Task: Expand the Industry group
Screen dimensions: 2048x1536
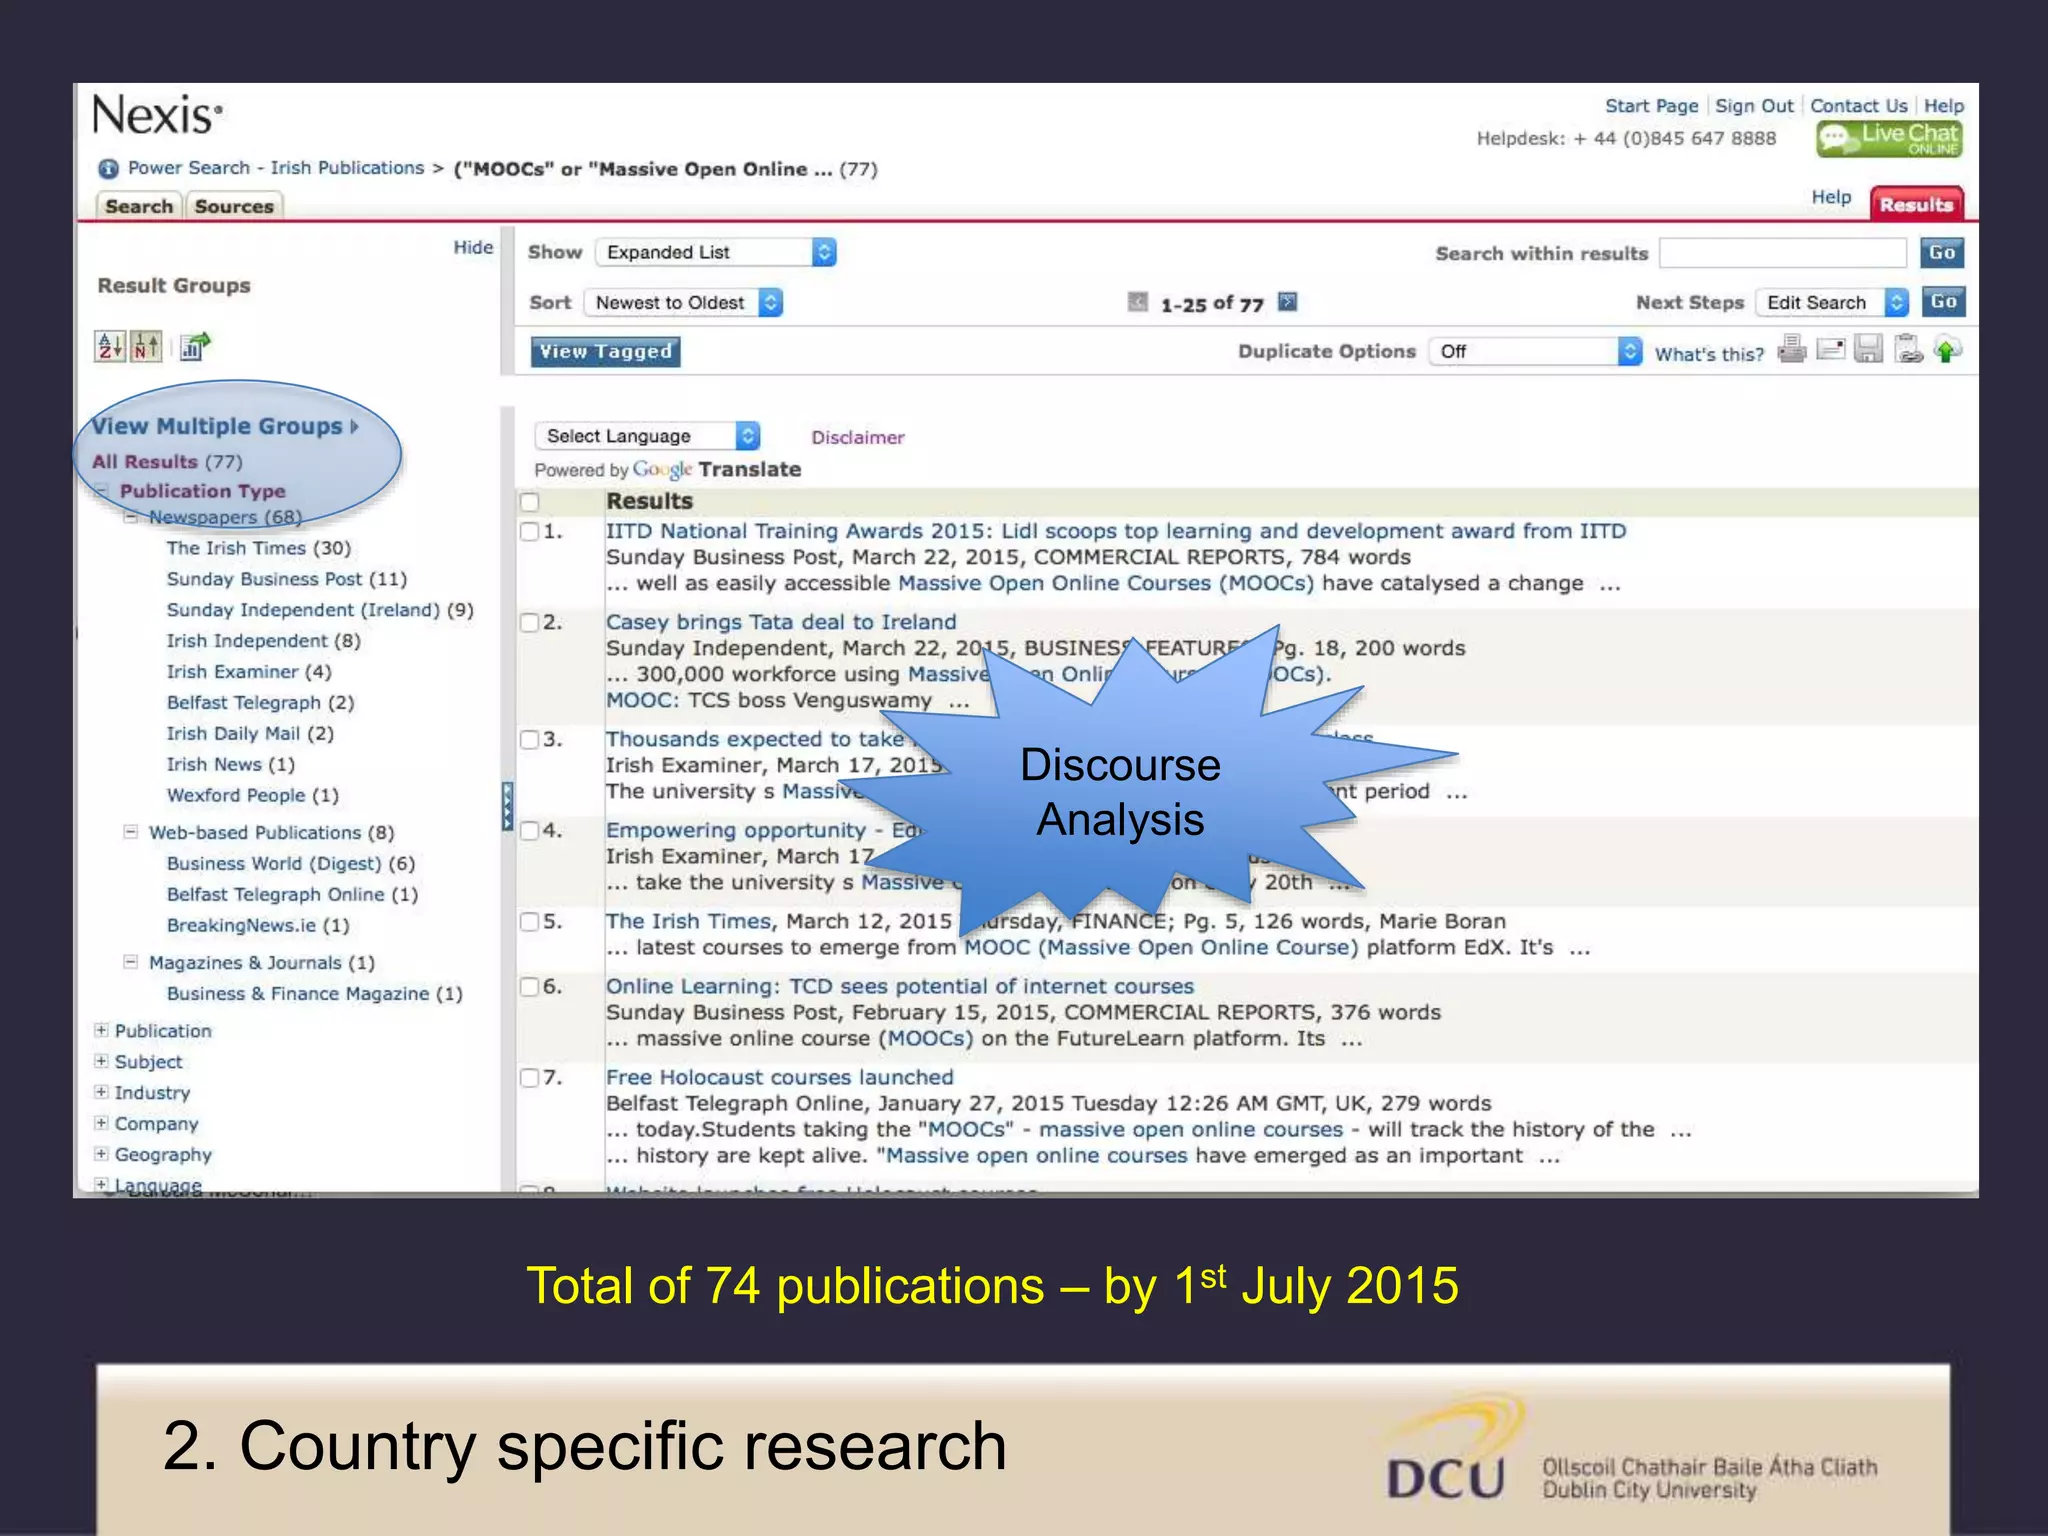Action: (x=101, y=1092)
